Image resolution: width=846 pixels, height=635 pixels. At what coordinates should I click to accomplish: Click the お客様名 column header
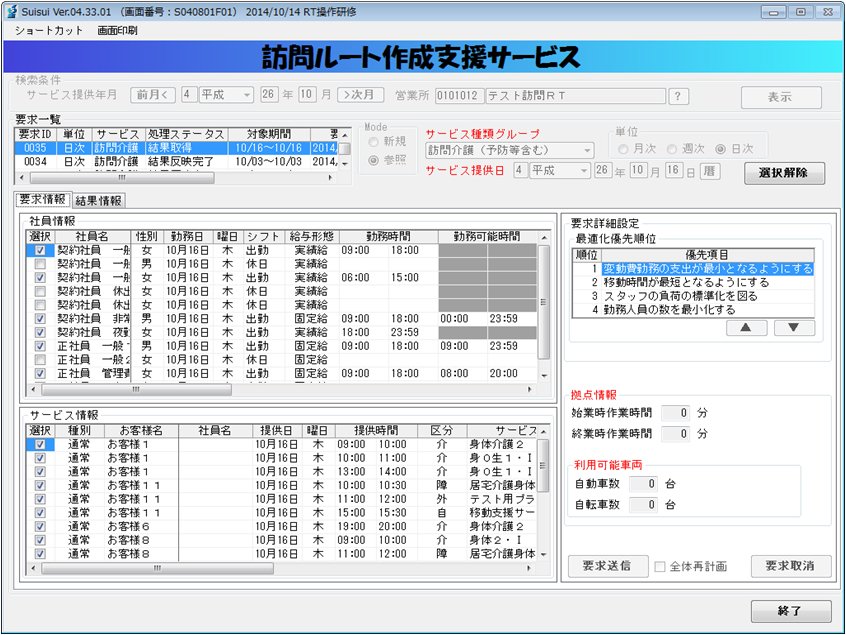point(141,431)
